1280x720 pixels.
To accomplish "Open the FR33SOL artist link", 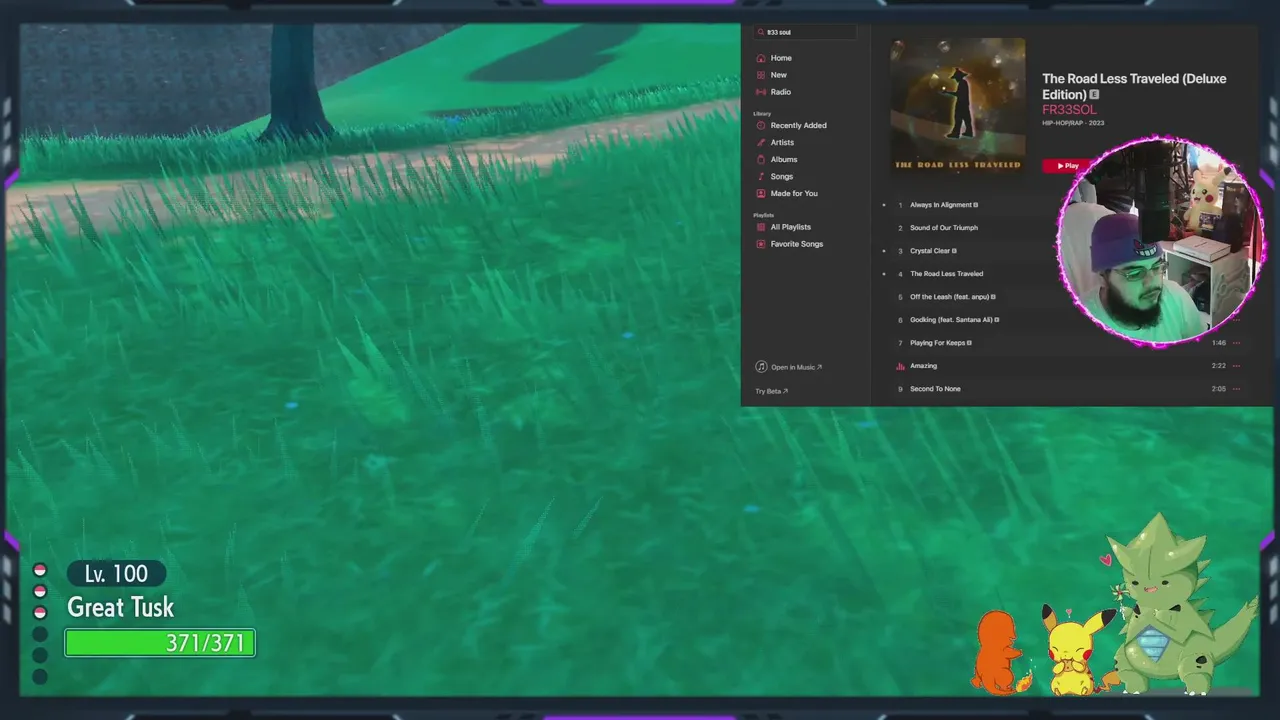I will click(1069, 110).
